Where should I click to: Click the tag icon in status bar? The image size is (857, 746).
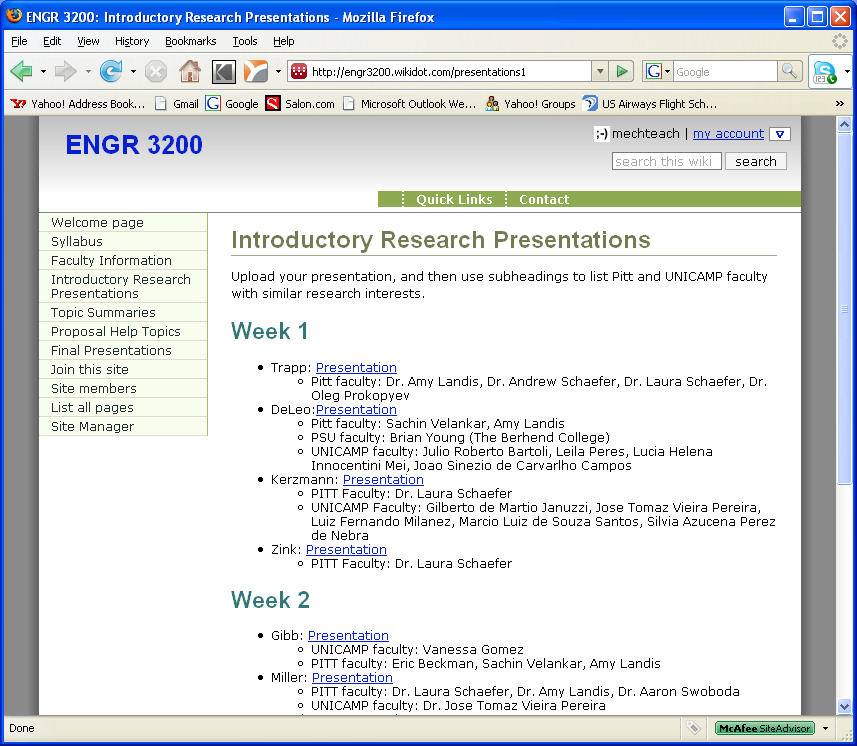[x=693, y=728]
